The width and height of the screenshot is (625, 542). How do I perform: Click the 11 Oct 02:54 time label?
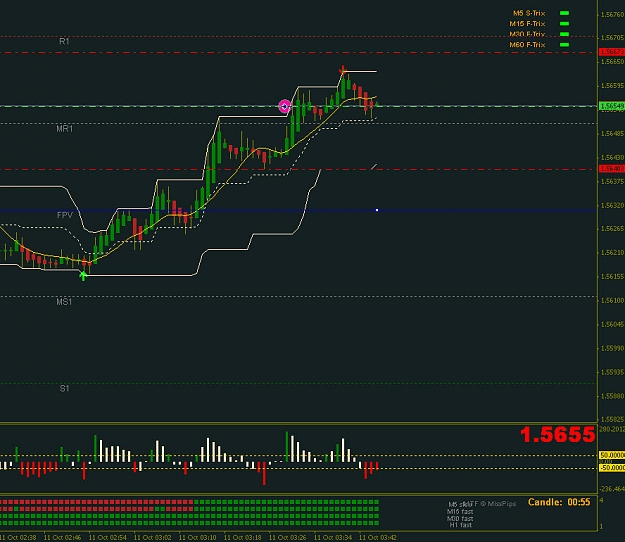point(108,538)
